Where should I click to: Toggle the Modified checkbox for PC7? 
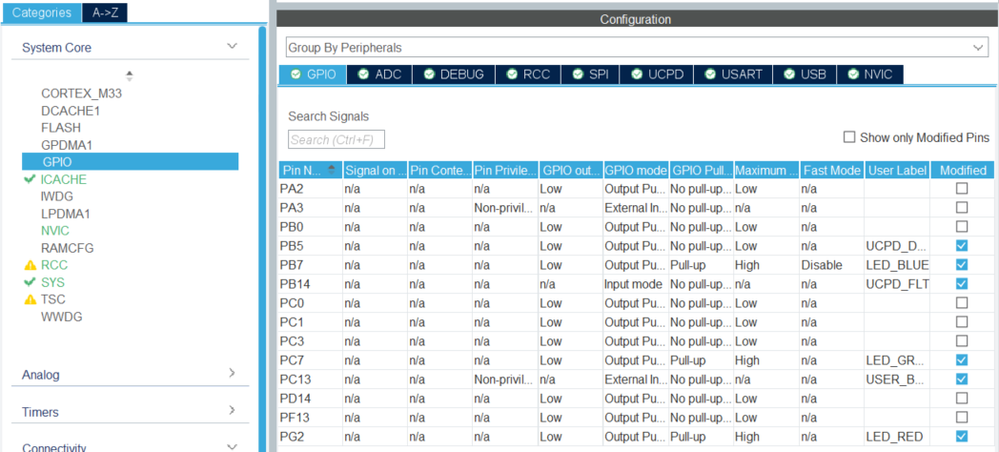[961, 360]
